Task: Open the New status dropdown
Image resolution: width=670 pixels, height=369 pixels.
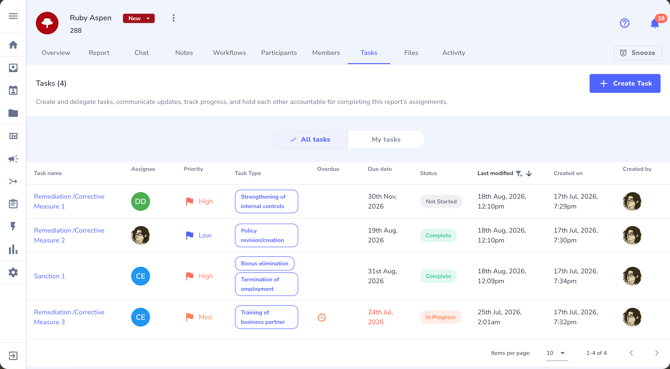Action: pyautogui.click(x=139, y=18)
